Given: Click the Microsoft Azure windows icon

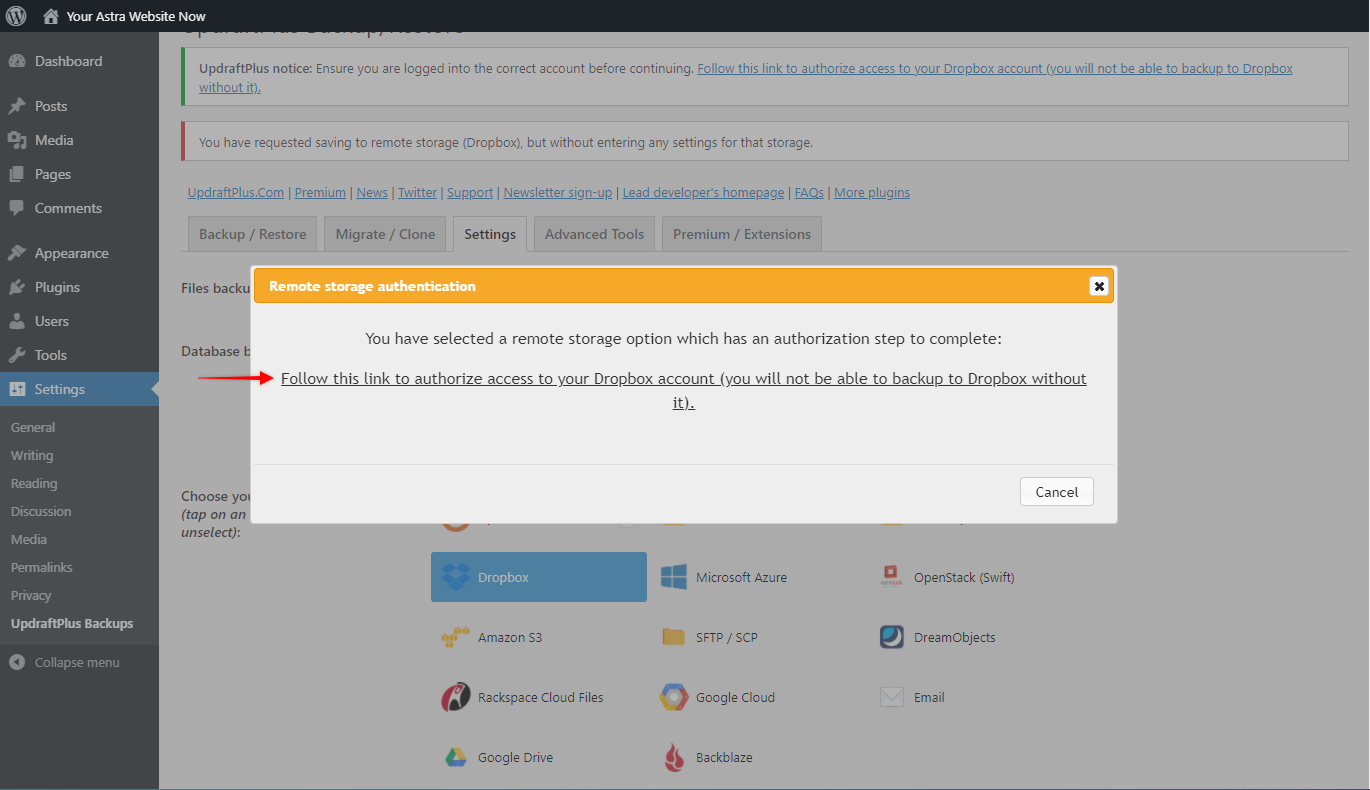Looking at the screenshot, I should tap(674, 577).
